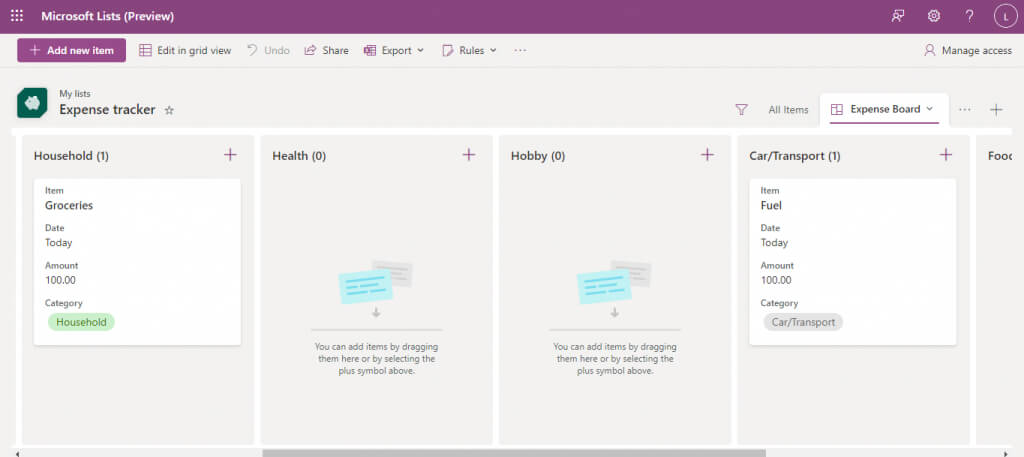
Task: Open the user account avatar
Action: pyautogui.click(x=1005, y=16)
